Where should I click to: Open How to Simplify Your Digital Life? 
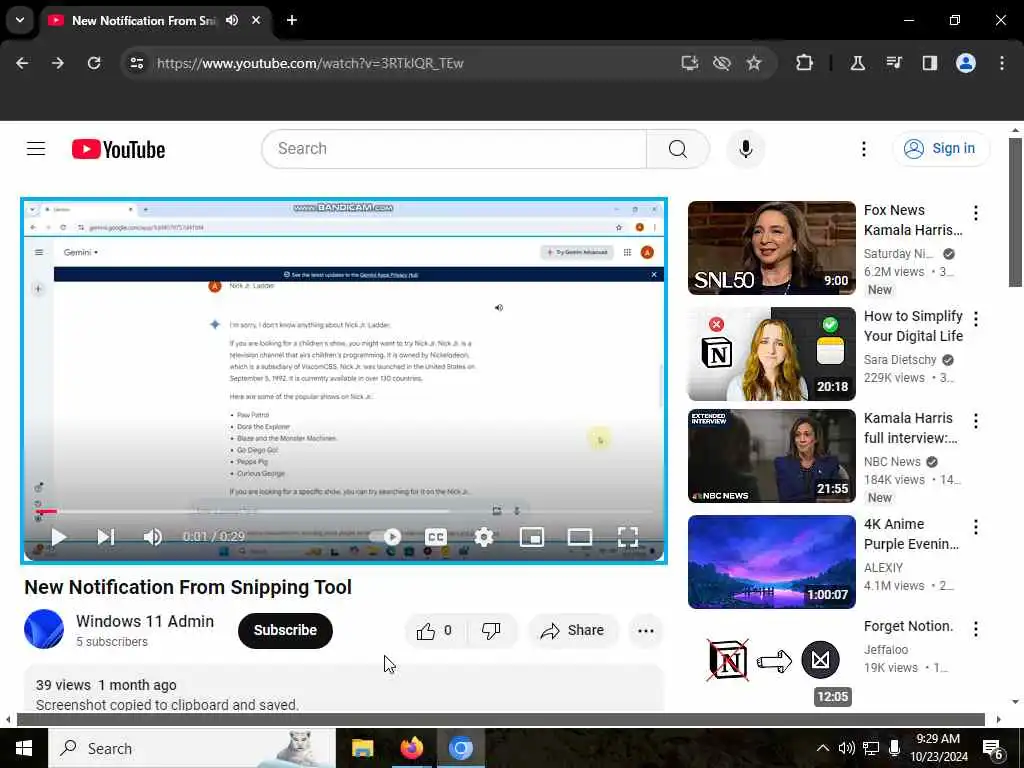913,326
